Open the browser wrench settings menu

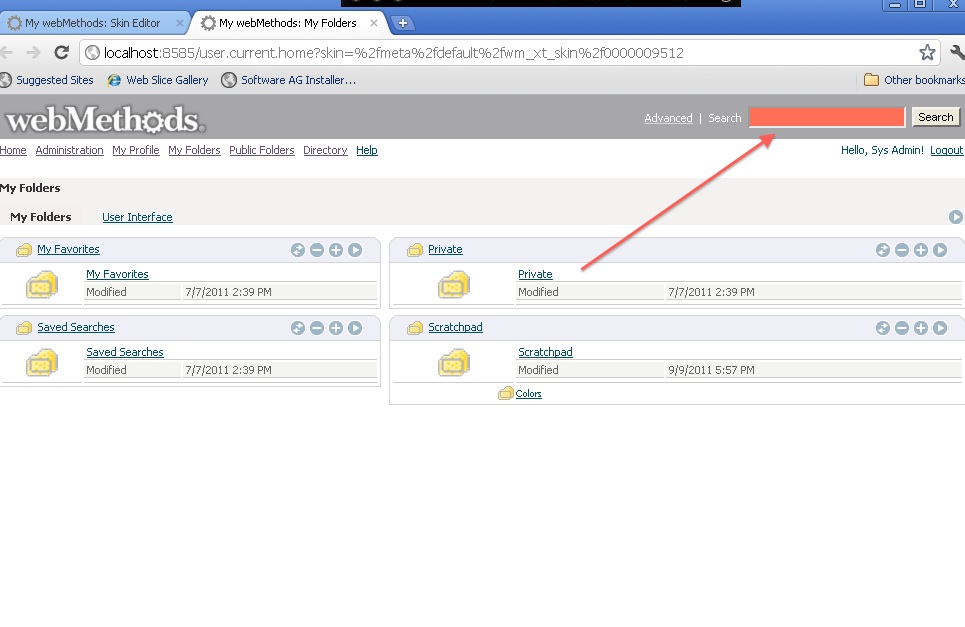(957, 53)
